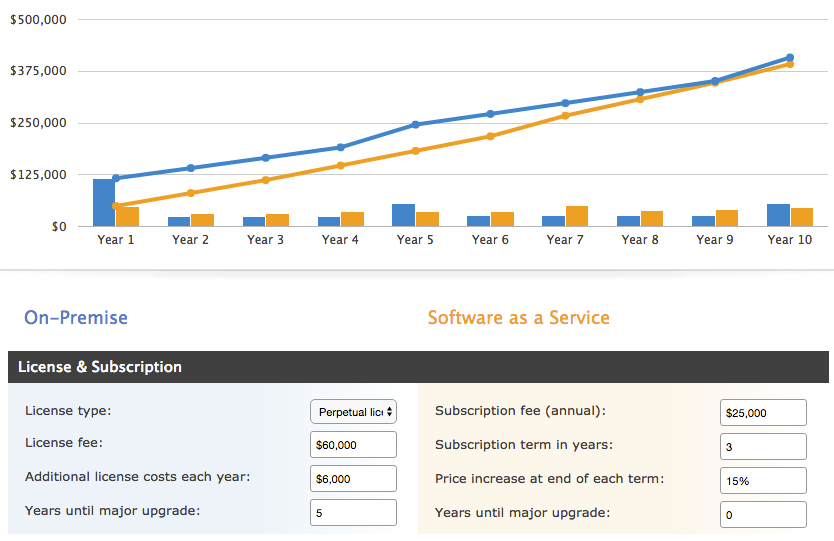Click the orange bar for Year 7
This screenshot has width=834, height=541.
click(x=577, y=216)
